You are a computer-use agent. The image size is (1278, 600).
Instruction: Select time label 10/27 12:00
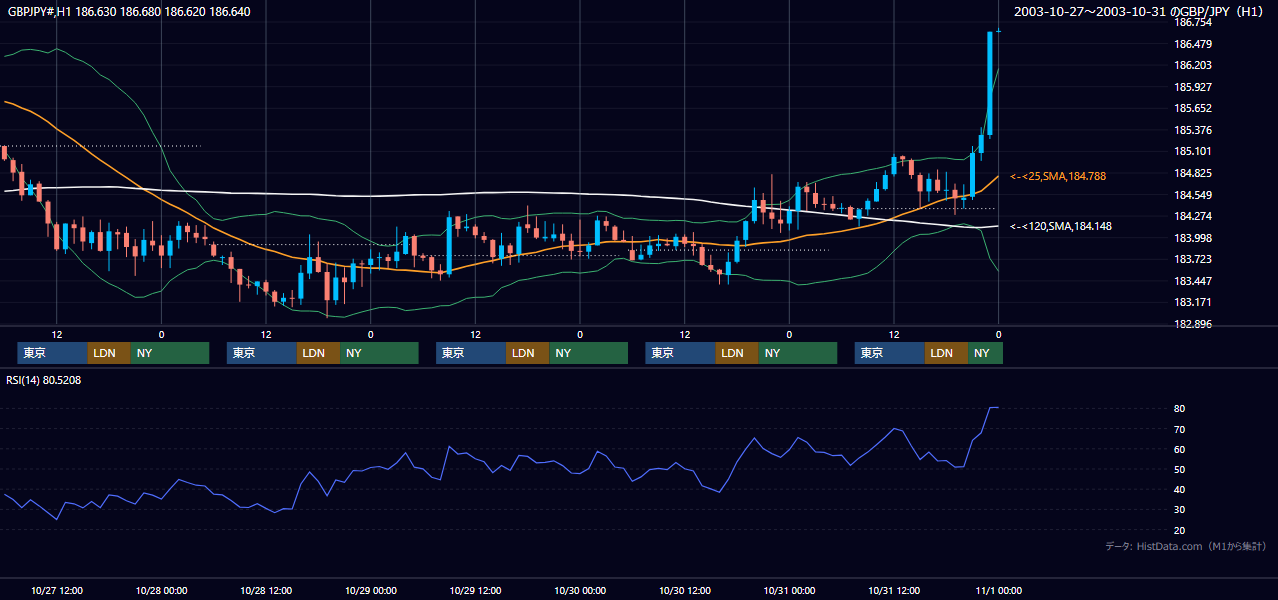[x=57, y=590]
